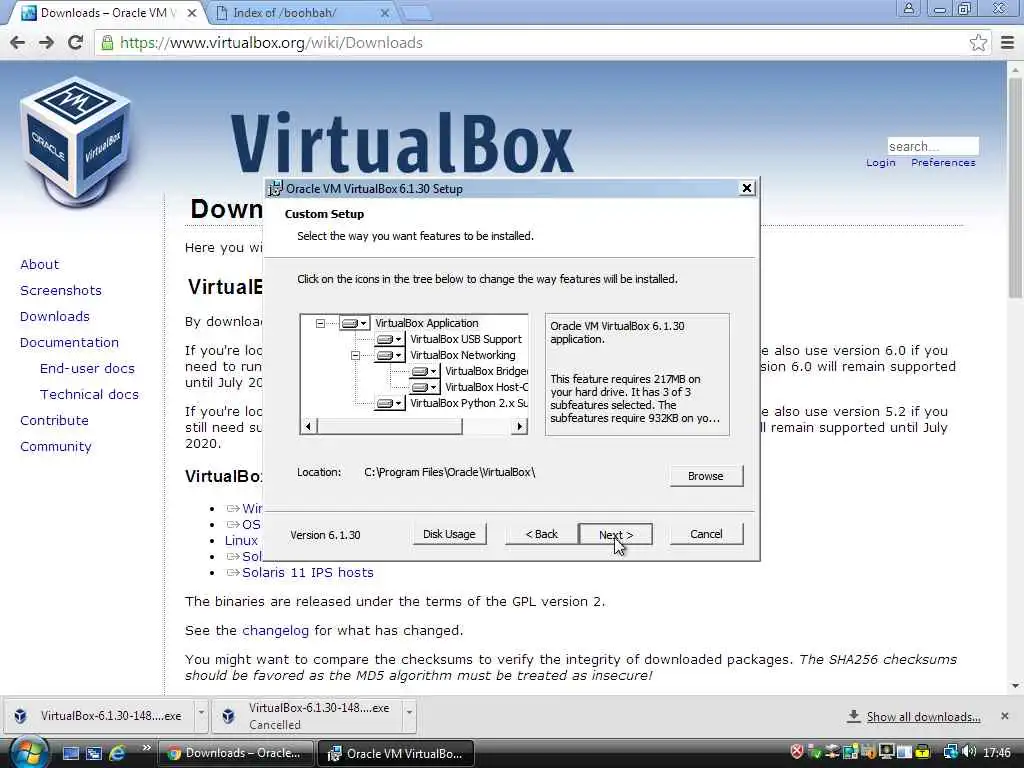Open Documentation in the sidebar
1024x768 pixels.
[x=69, y=343]
